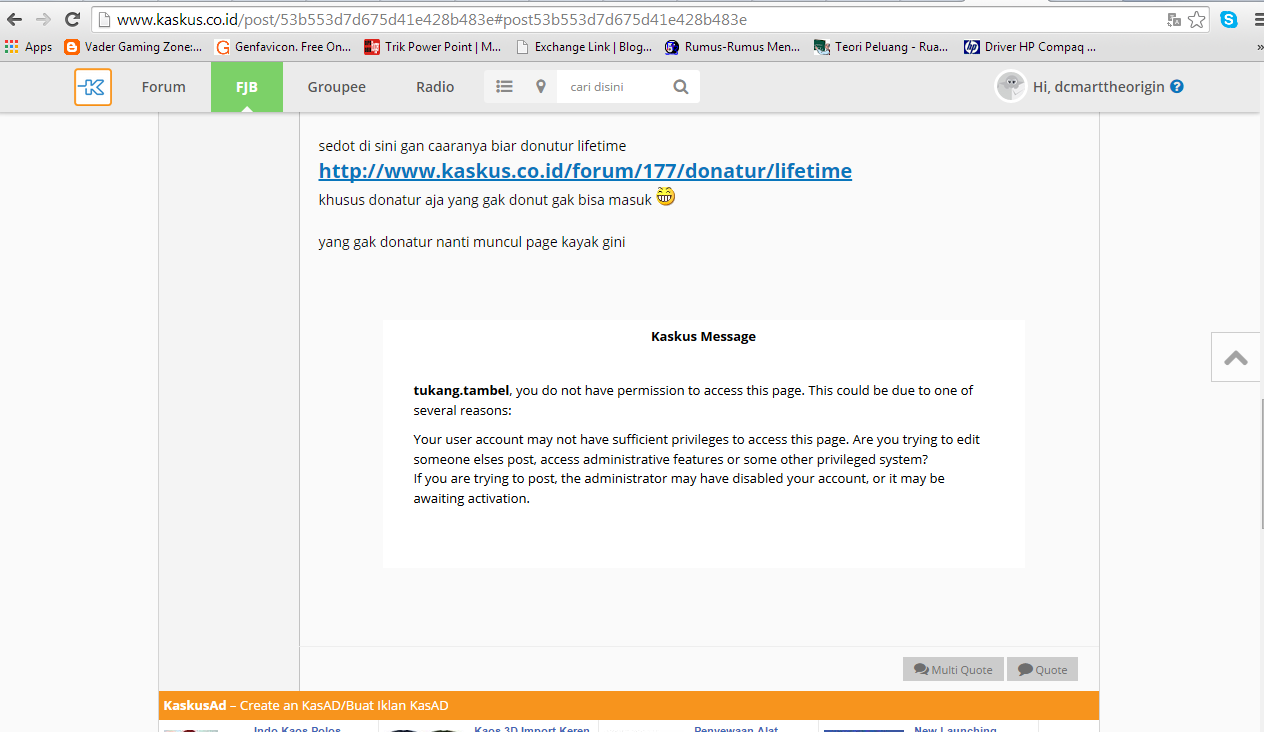Click the Quote button
1264x732 pixels.
[x=1042, y=669]
